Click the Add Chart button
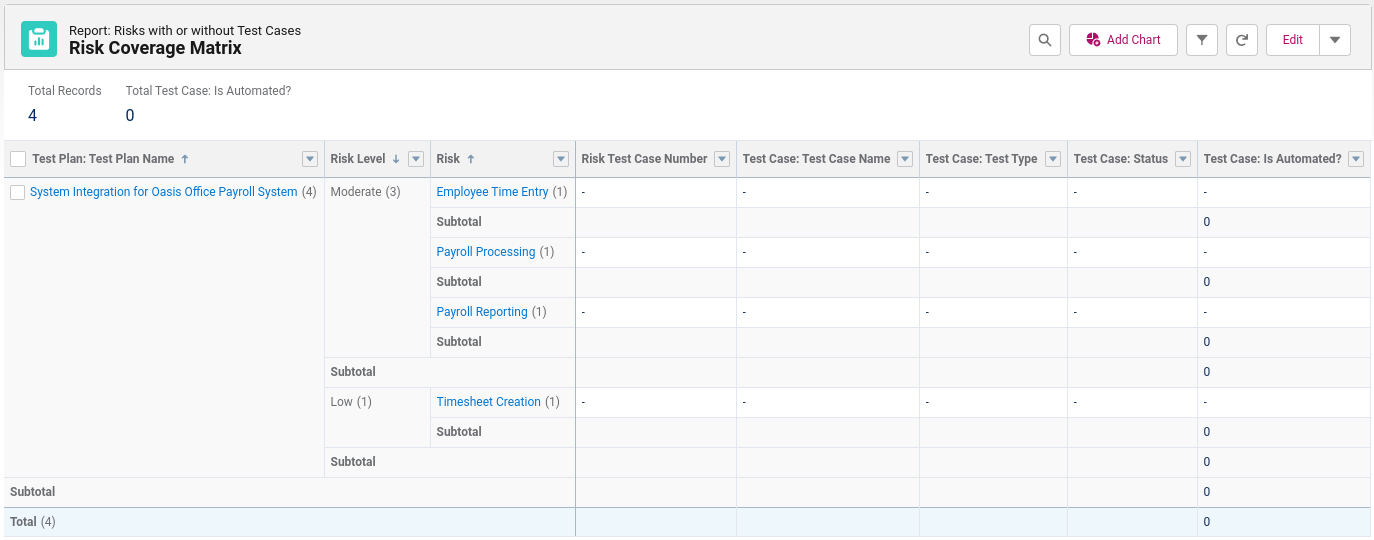 1123,40
